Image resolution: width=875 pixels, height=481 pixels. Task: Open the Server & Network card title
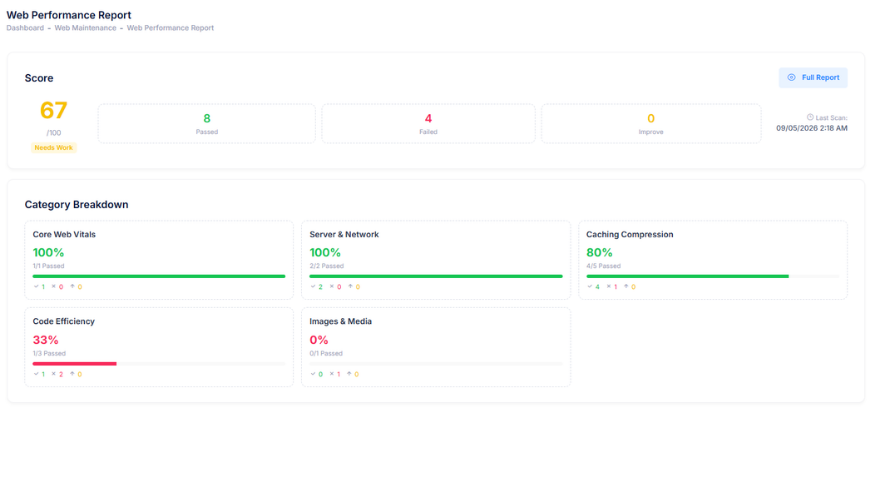tap(344, 234)
